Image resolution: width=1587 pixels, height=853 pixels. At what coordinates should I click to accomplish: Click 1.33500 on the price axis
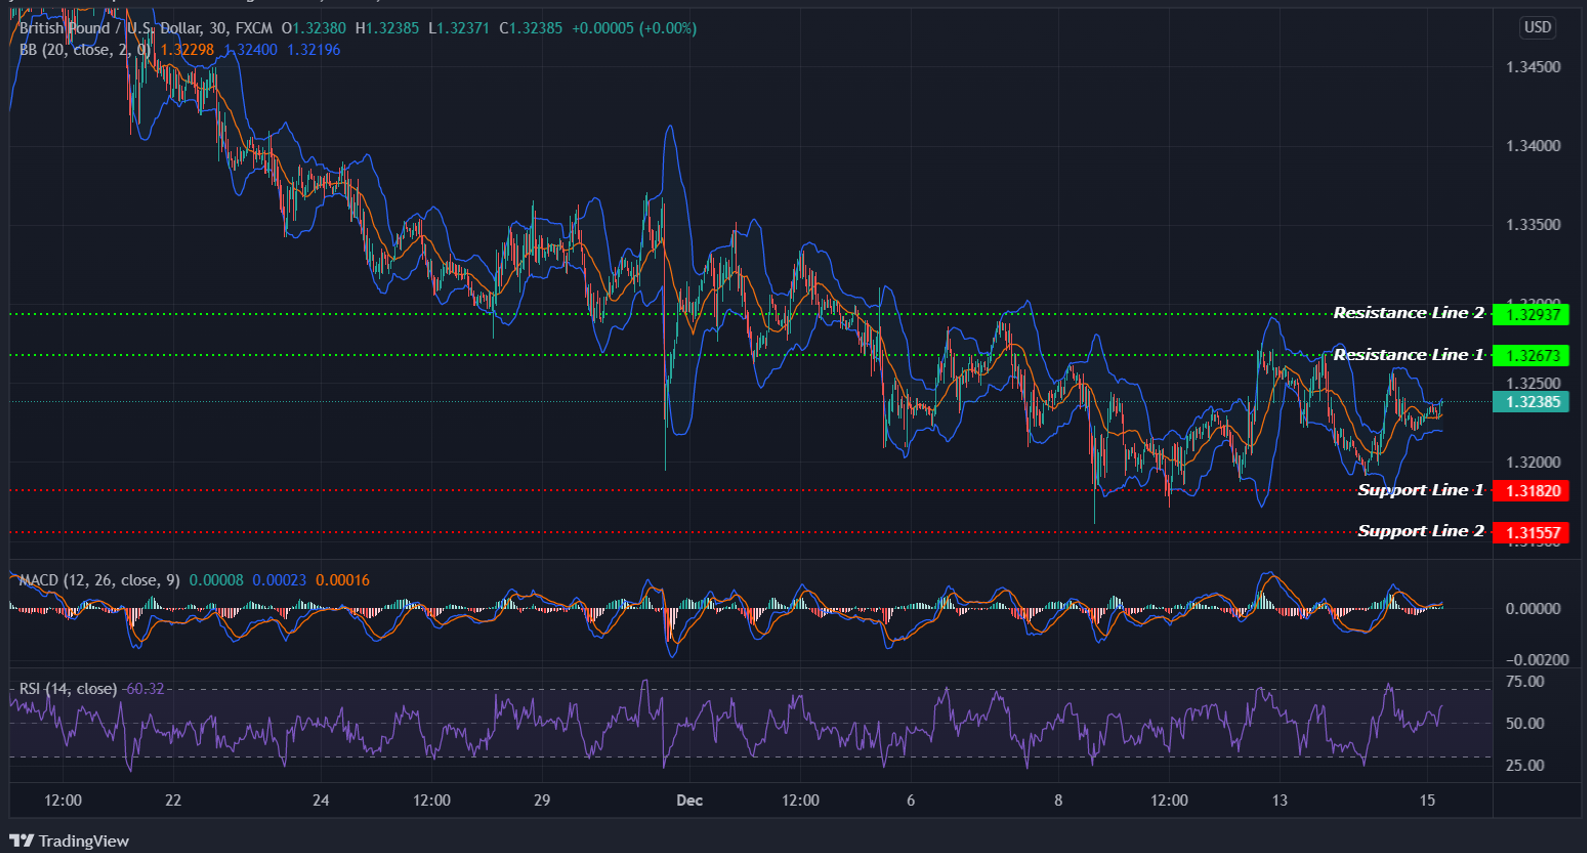pos(1533,225)
